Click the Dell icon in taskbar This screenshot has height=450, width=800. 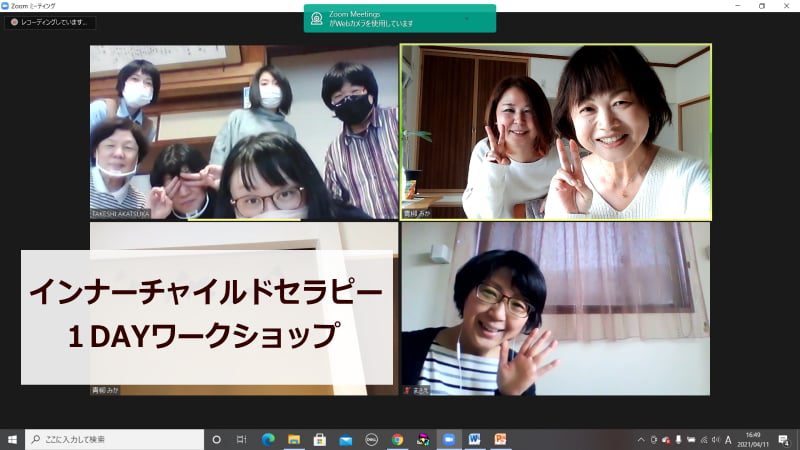point(372,439)
